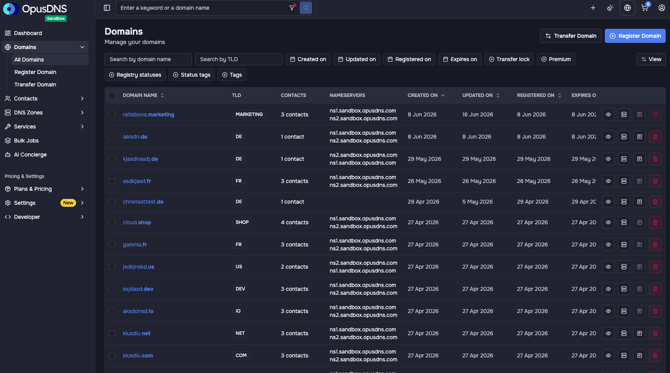Click the server icon in laksdn.de row
Viewport: 670px width, 373px height.
tap(624, 137)
